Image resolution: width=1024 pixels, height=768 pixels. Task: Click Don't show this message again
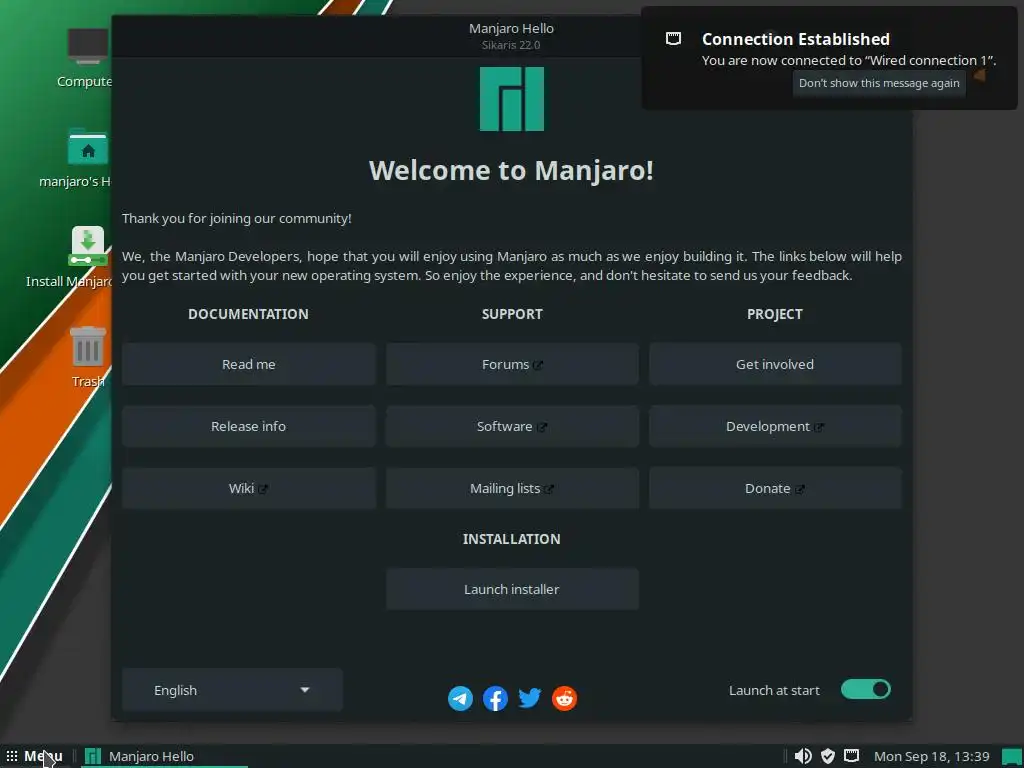coord(879,84)
